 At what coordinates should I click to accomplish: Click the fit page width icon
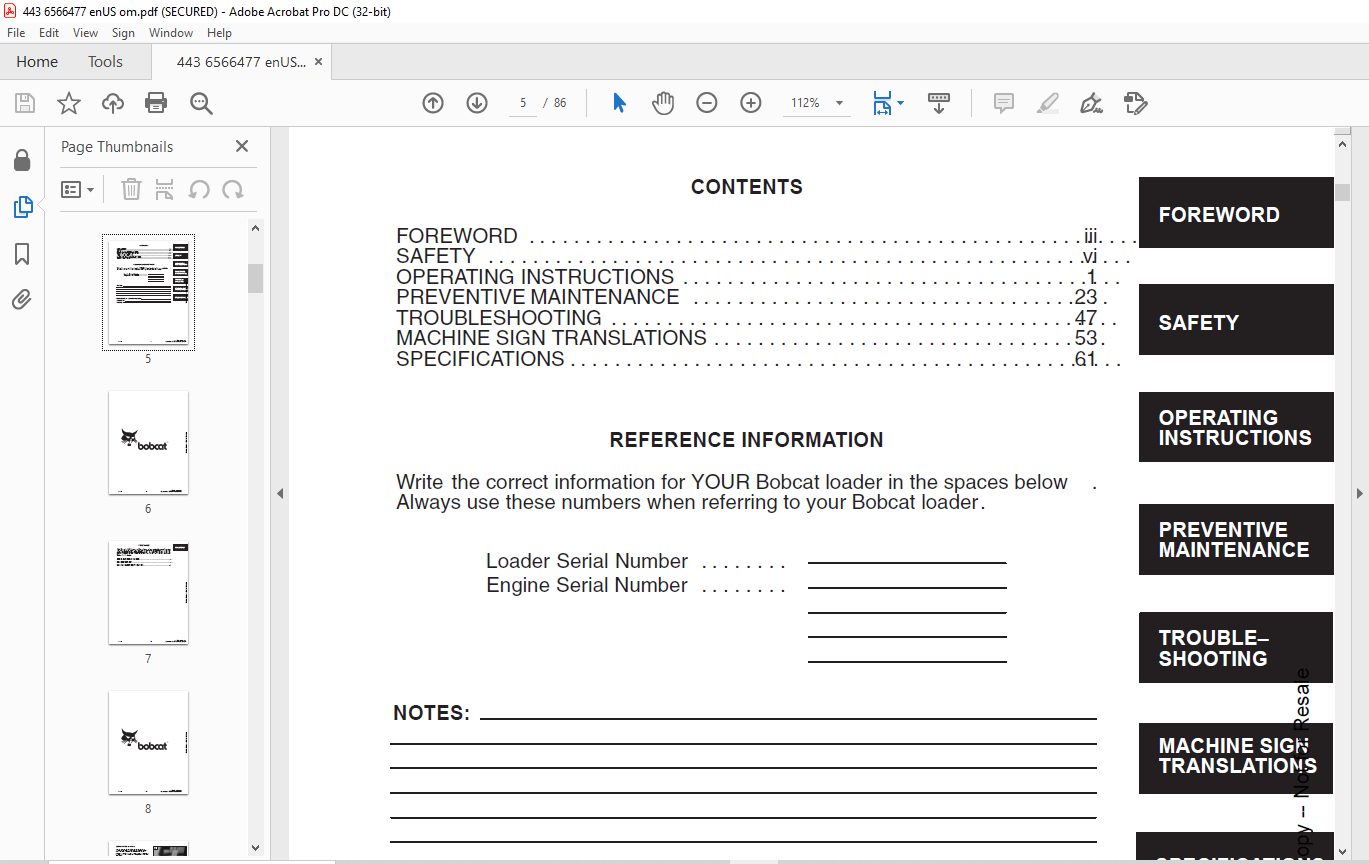point(882,103)
